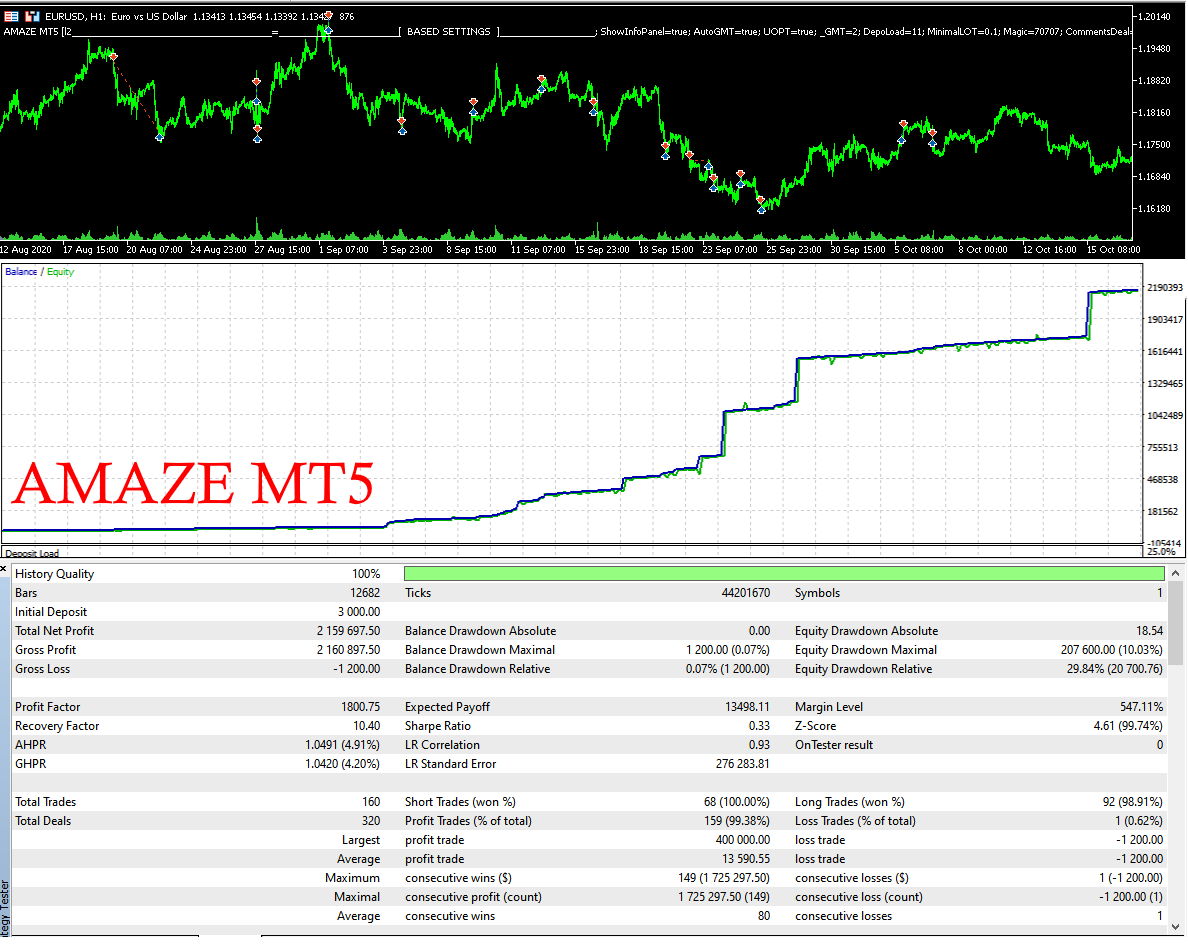
Task: Select the Balance Drawdown Absolute label
Action: [480, 631]
